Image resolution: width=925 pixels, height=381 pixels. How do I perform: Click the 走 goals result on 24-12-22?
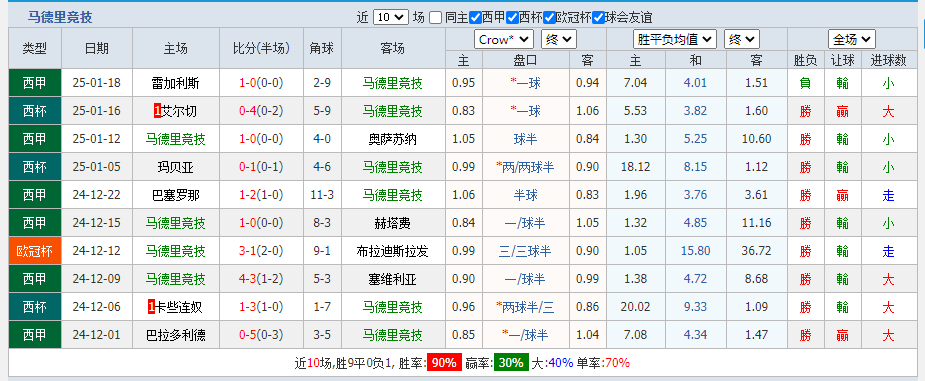pos(888,195)
